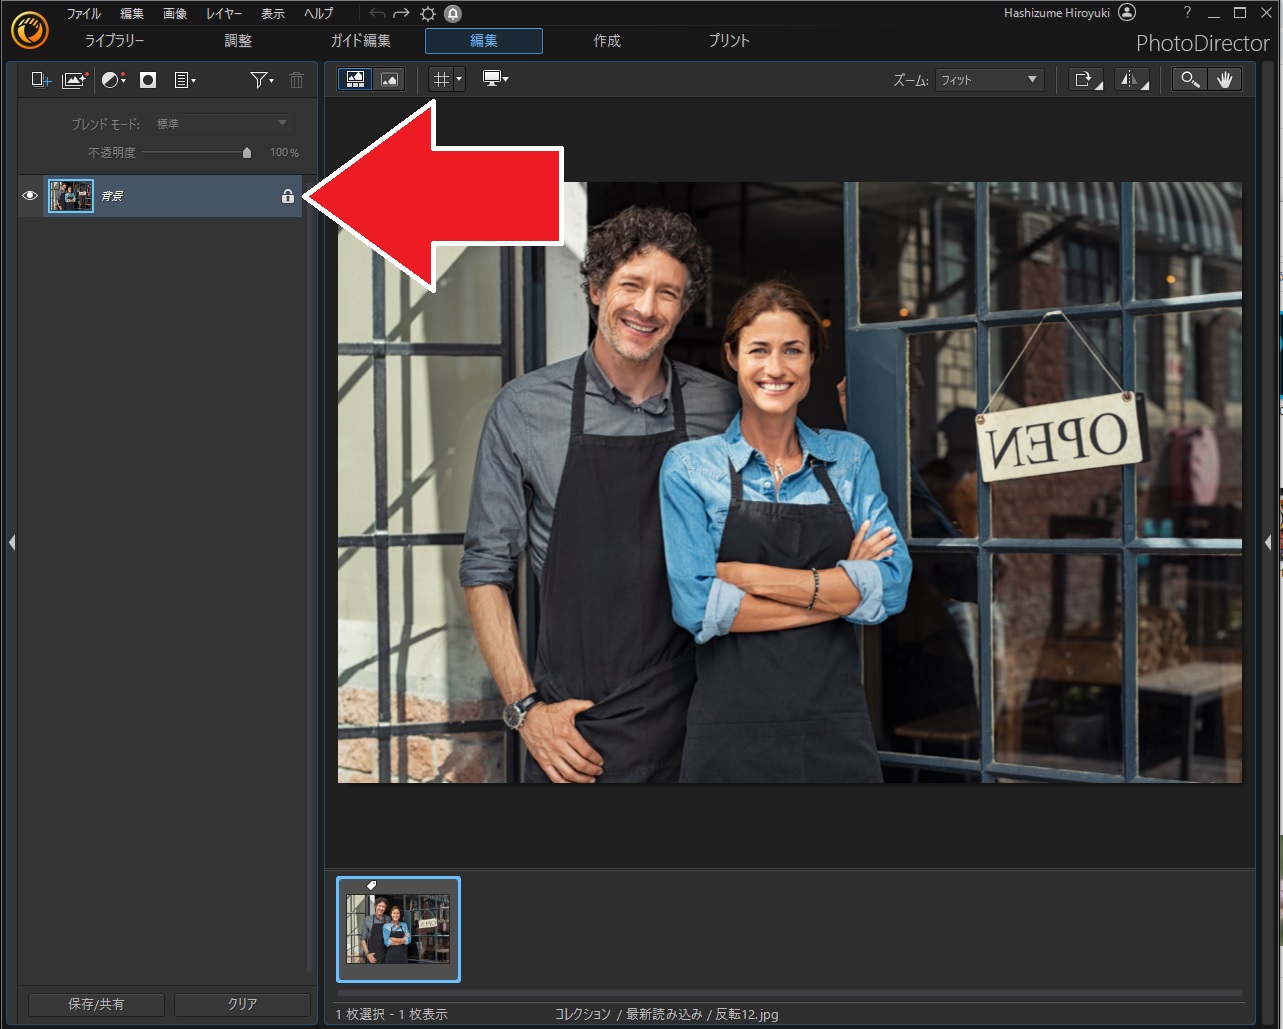Open the レイヤー menu
Viewport: 1283px width, 1029px height.
coord(224,14)
